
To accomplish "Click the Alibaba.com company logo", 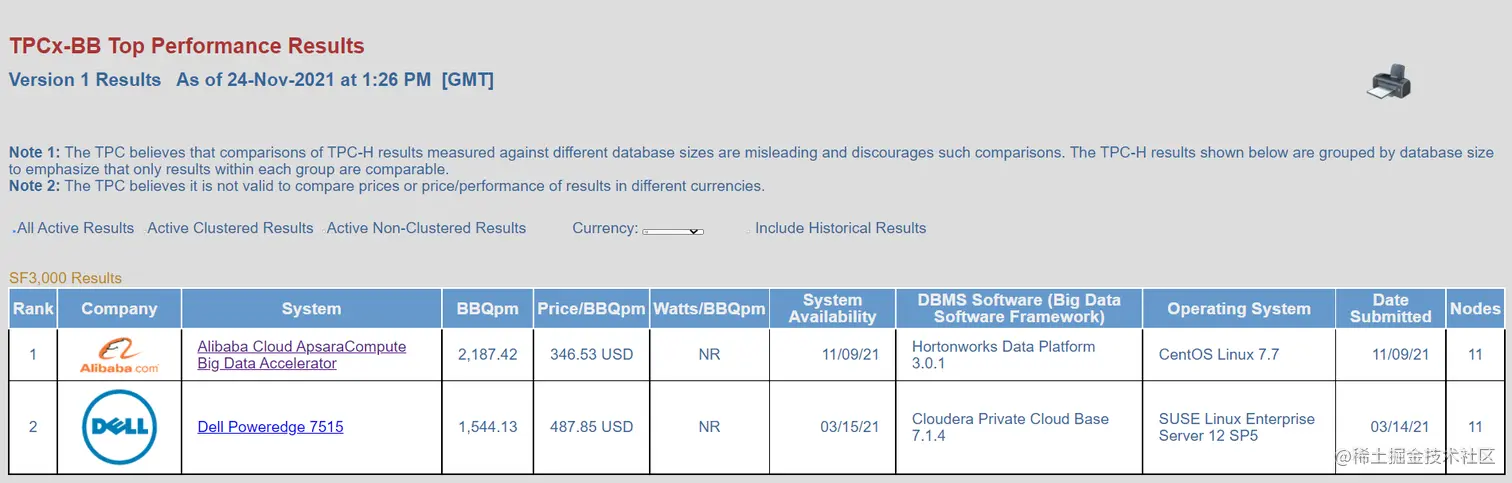I will (119, 355).
